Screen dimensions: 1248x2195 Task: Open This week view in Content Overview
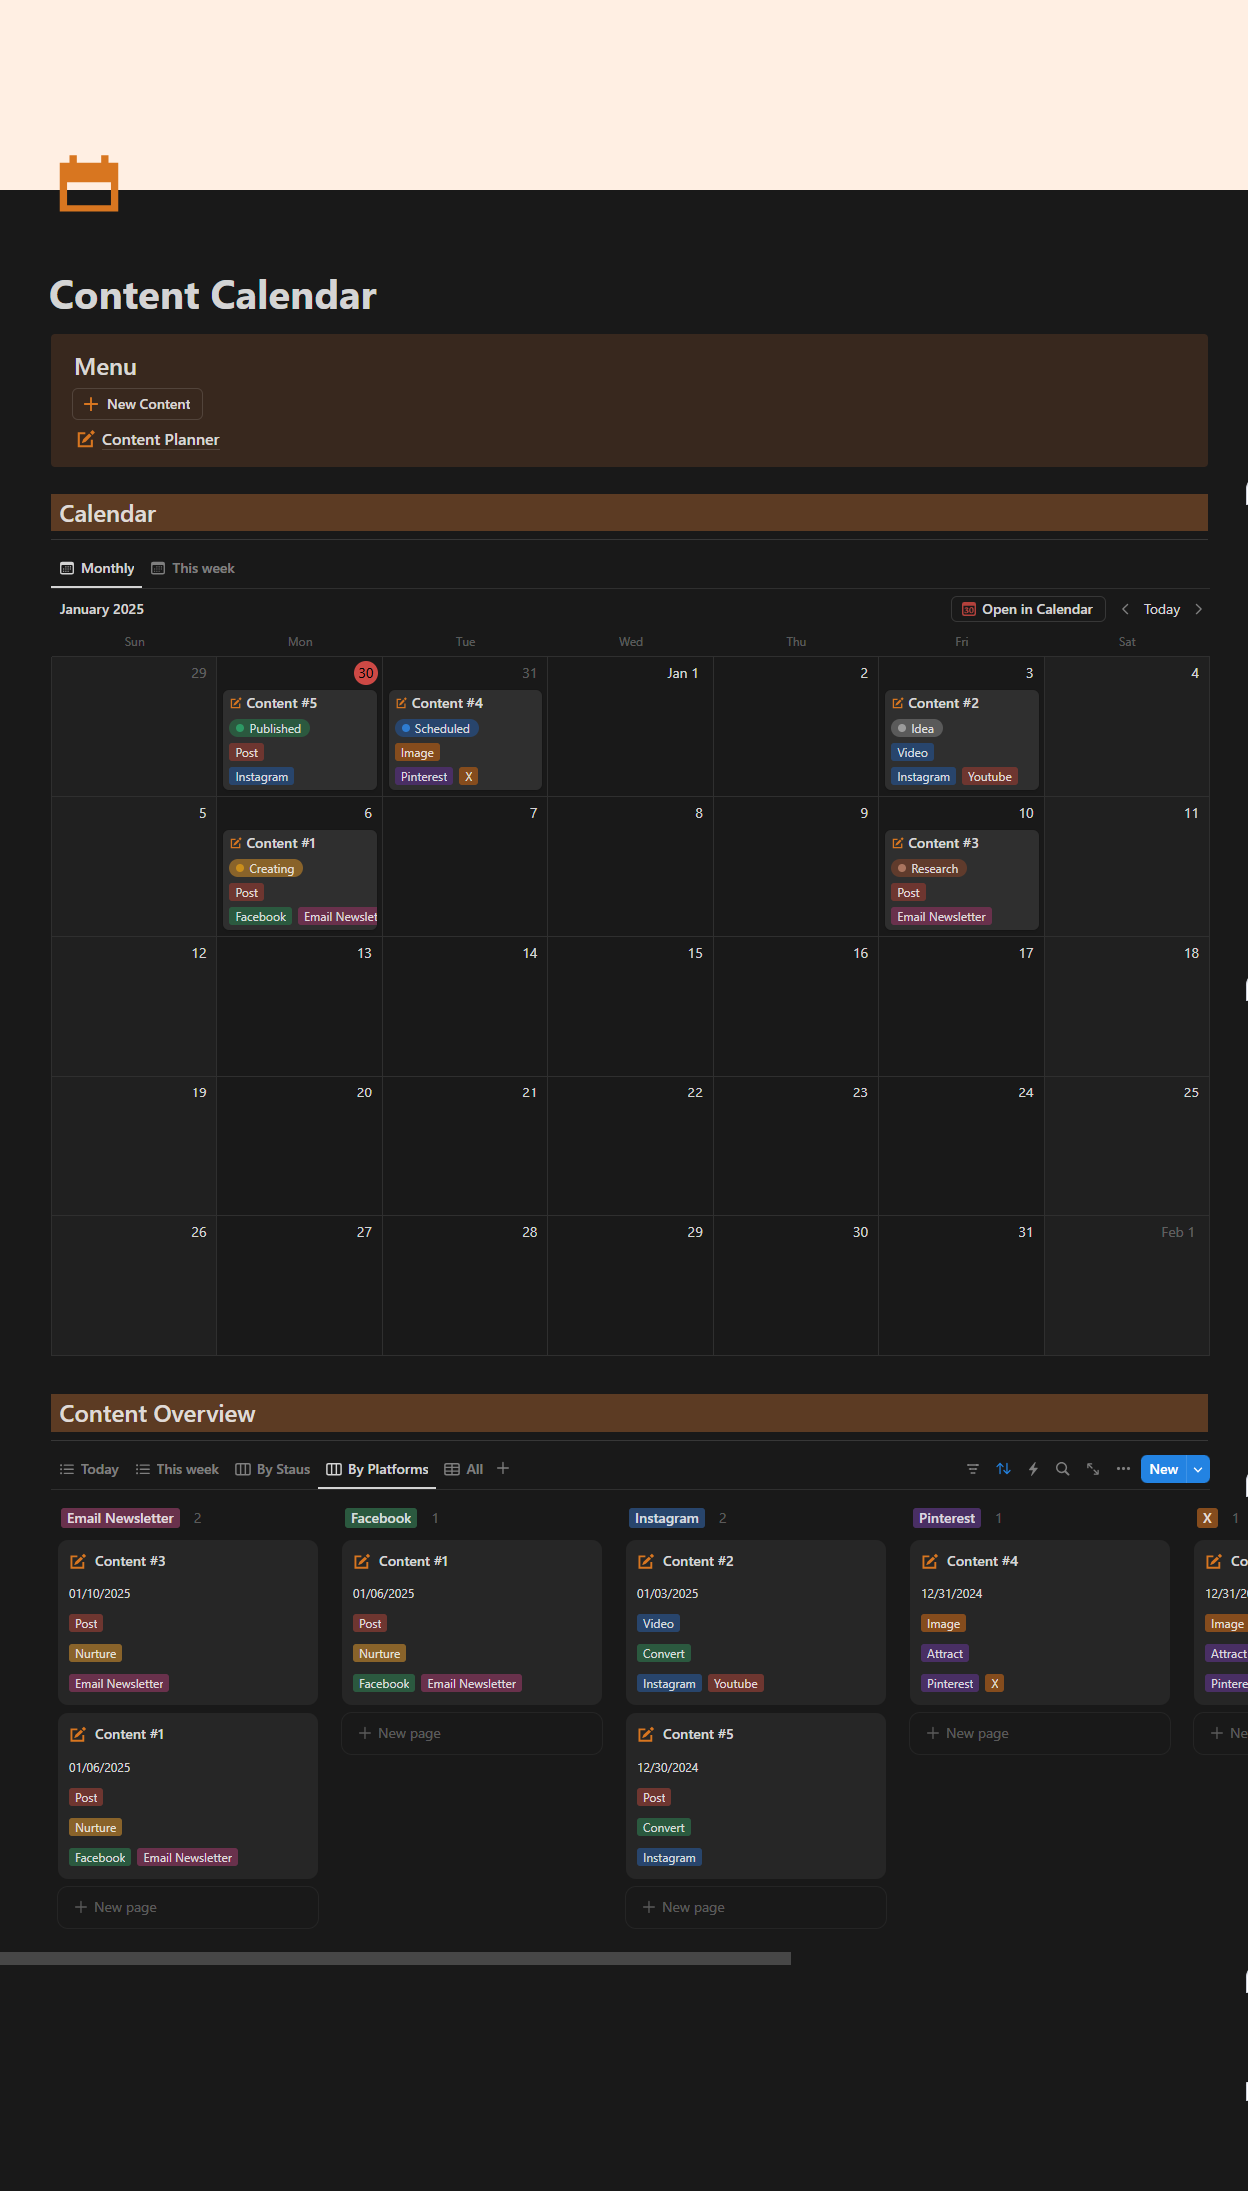pyautogui.click(x=177, y=1469)
